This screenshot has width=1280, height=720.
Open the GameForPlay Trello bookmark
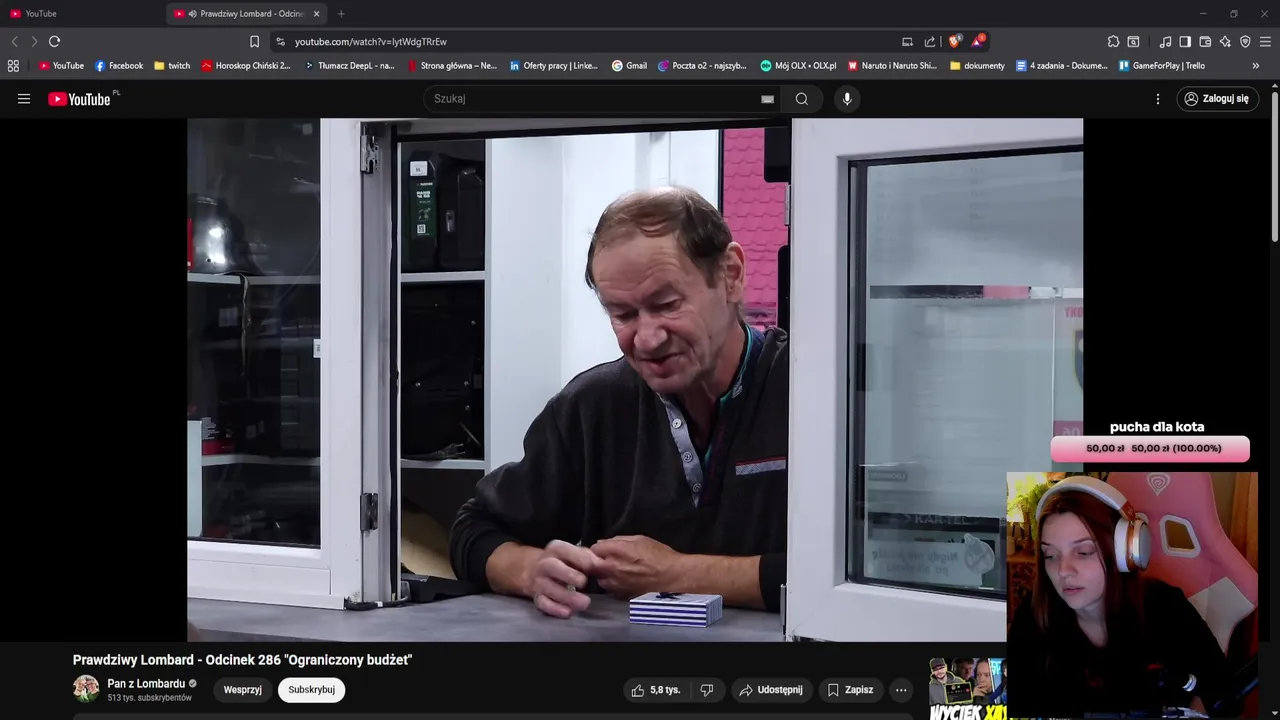[x=1162, y=66]
